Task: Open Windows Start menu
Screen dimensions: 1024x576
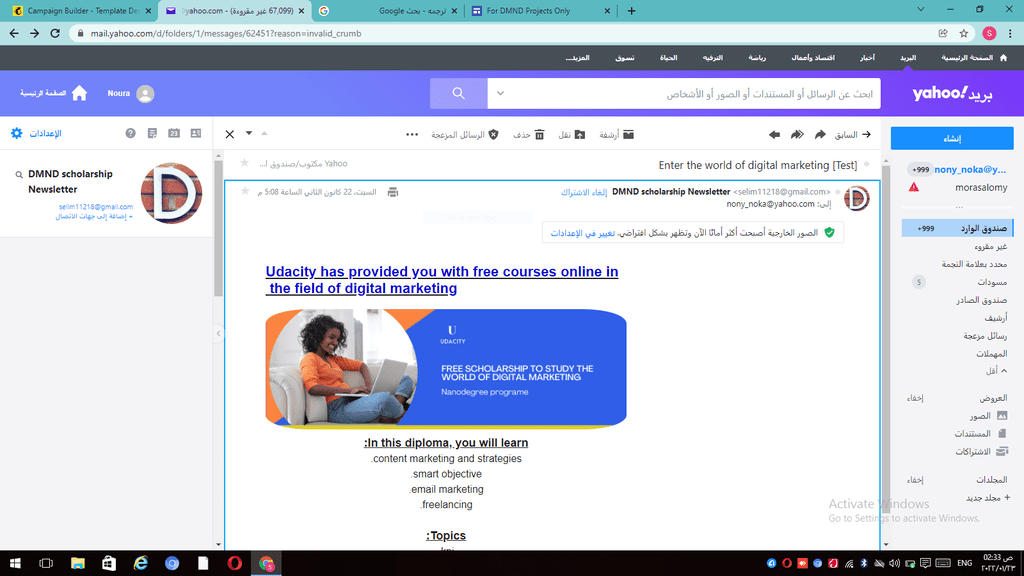Action: [15, 563]
